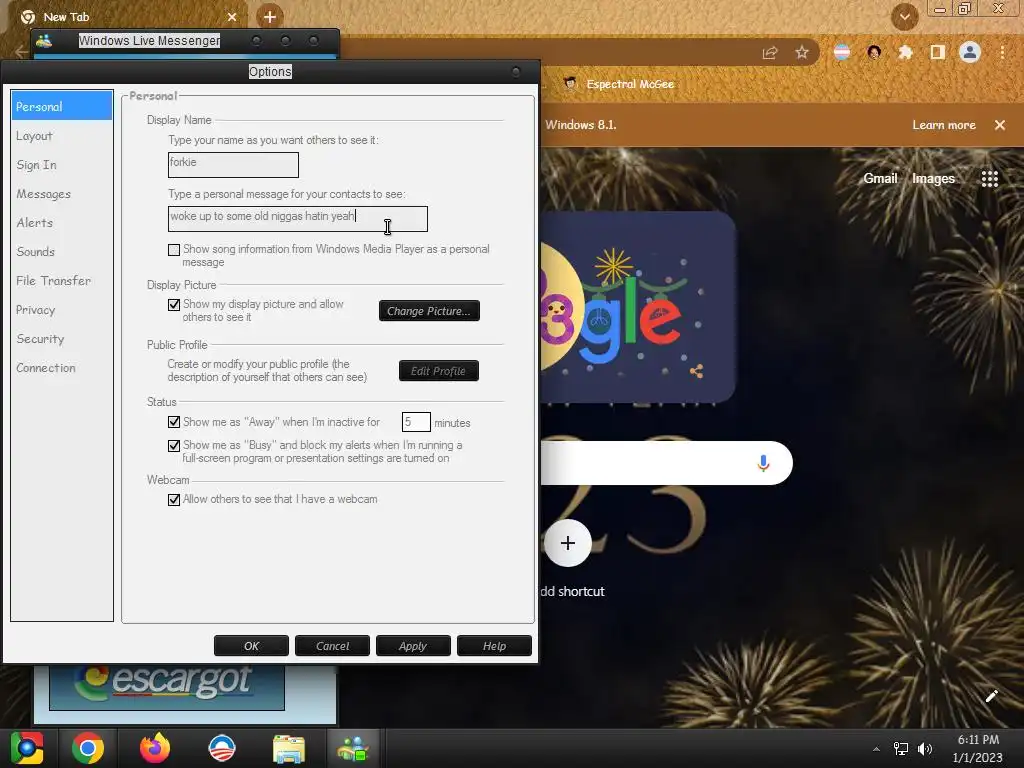The width and height of the screenshot is (1024, 768).
Task: Enable show song information from Media Player
Action: pos(174,249)
